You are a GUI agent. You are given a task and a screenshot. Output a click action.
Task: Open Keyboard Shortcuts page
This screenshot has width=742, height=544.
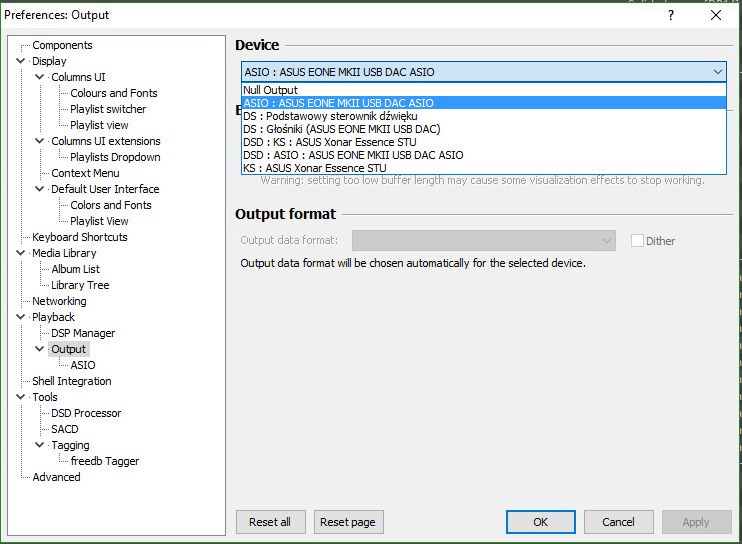[80, 237]
